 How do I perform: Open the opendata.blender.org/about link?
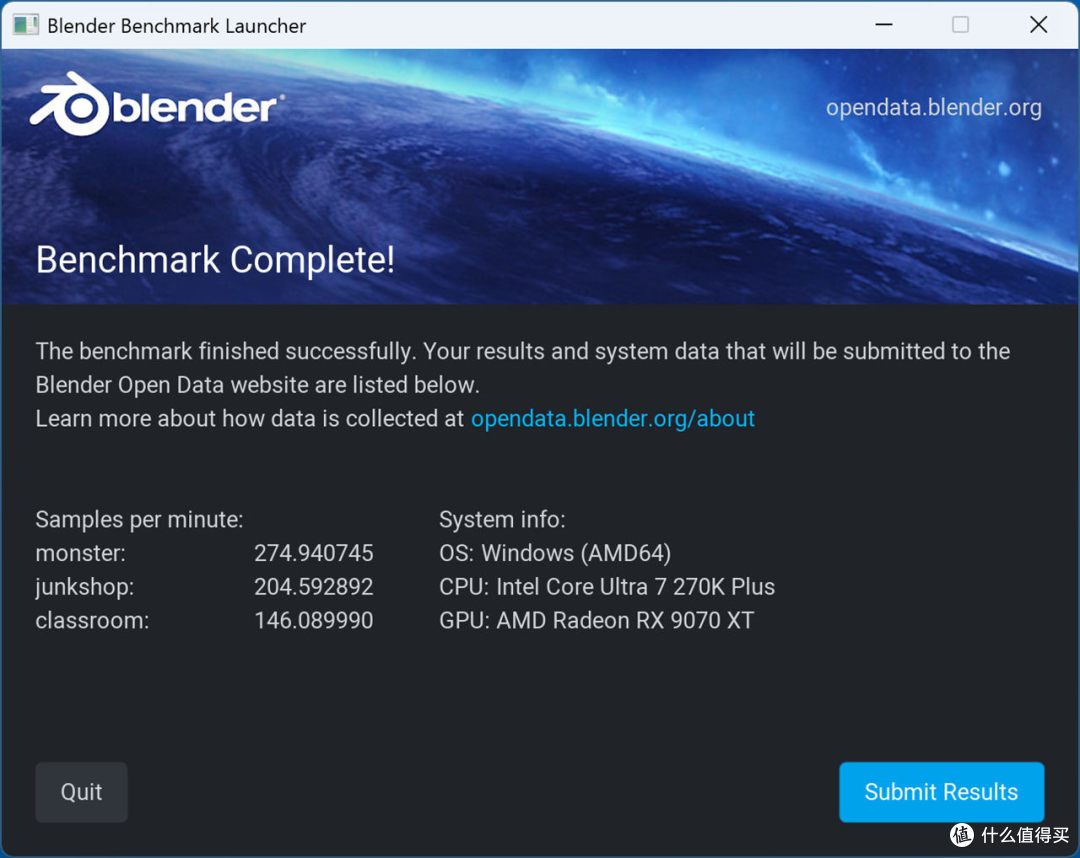(612, 418)
